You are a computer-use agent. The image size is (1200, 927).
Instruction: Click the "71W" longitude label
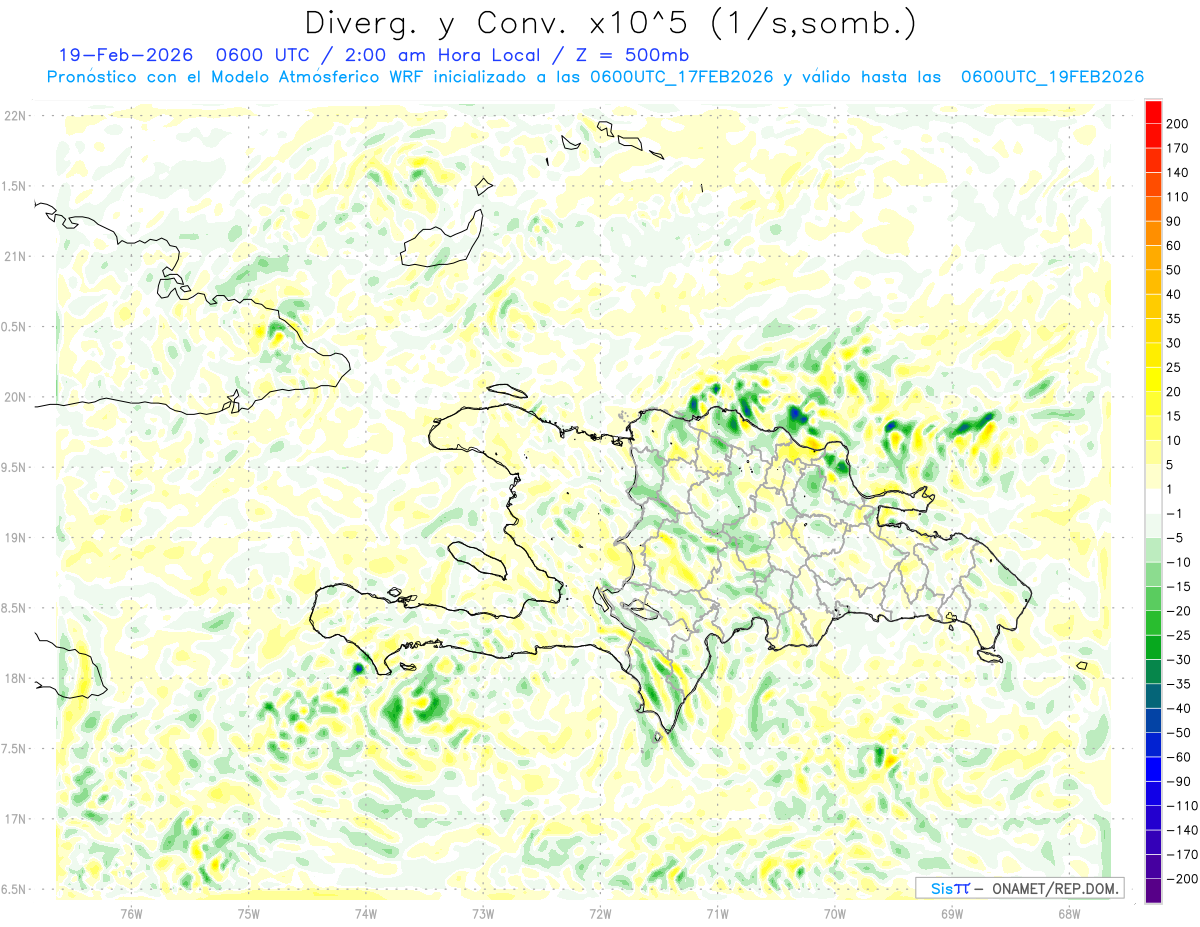[717, 913]
